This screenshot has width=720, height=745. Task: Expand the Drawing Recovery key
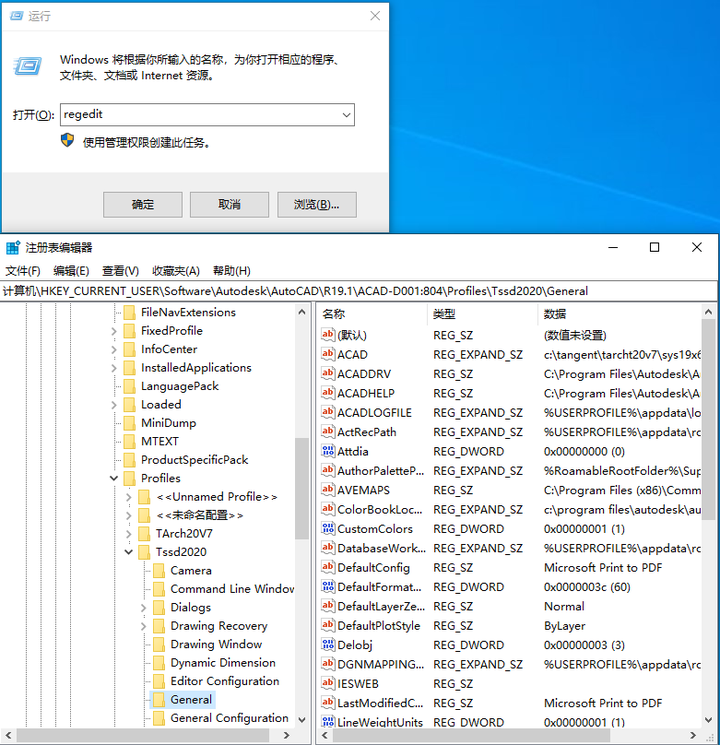[144, 626]
